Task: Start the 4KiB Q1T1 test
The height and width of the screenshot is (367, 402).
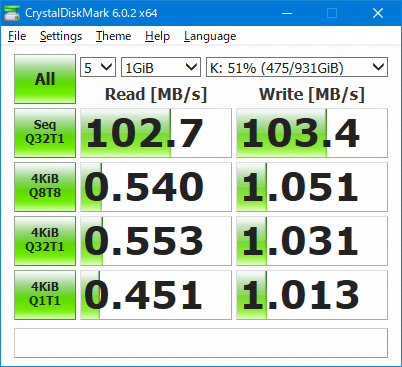Action: tap(45, 295)
